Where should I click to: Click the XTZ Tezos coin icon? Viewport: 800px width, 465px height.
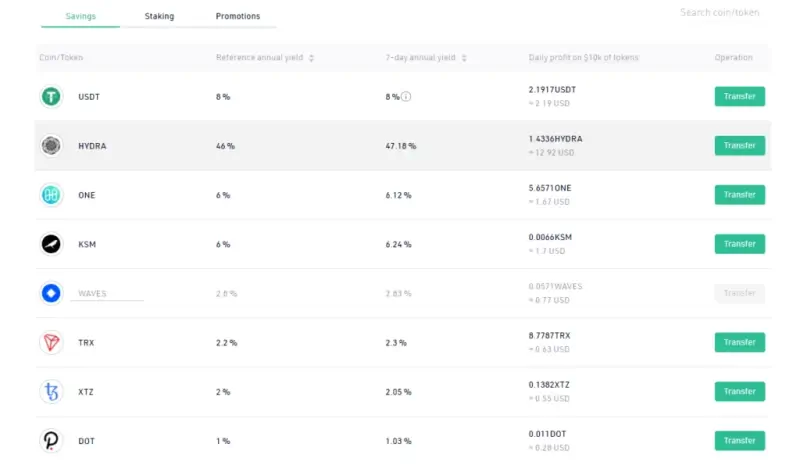point(51,392)
